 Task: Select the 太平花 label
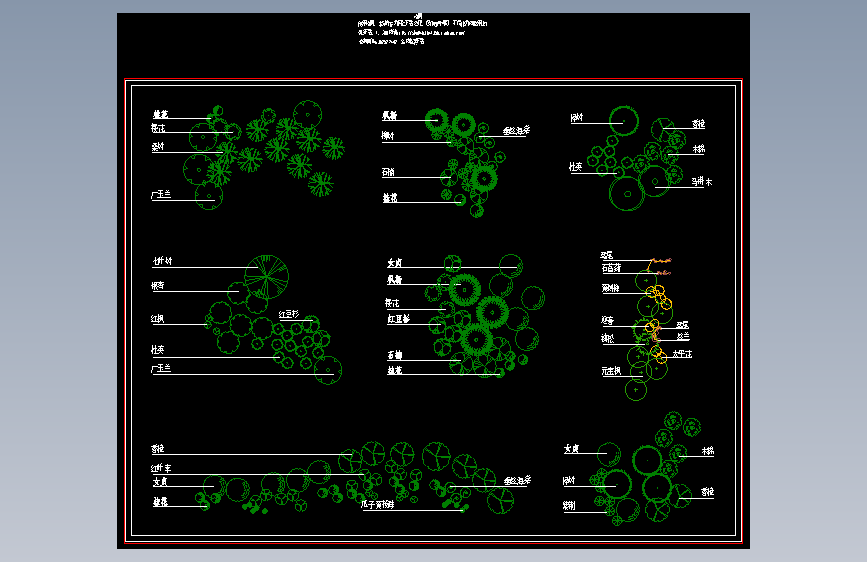click(x=682, y=353)
